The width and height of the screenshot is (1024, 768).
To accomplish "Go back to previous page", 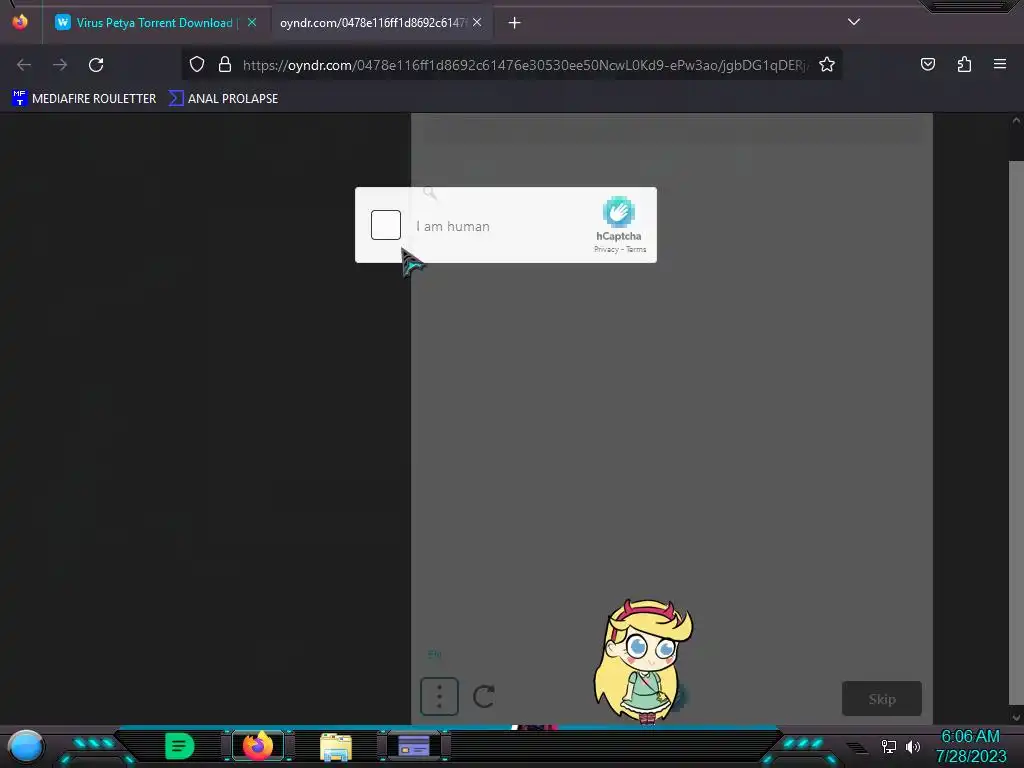I will tap(24, 65).
